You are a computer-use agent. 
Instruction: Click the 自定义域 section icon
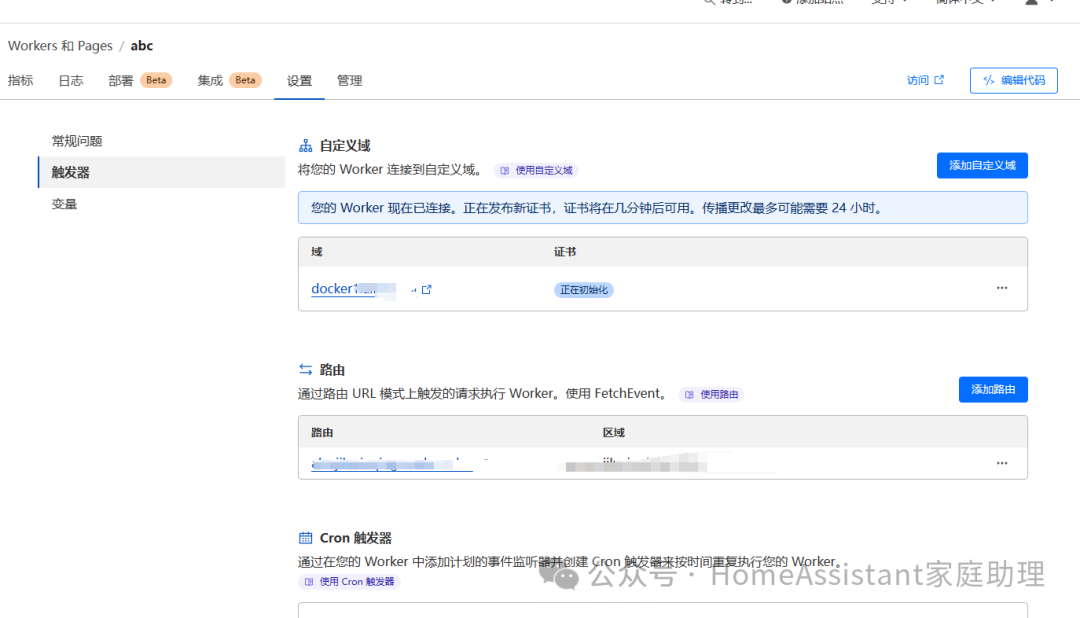point(305,145)
